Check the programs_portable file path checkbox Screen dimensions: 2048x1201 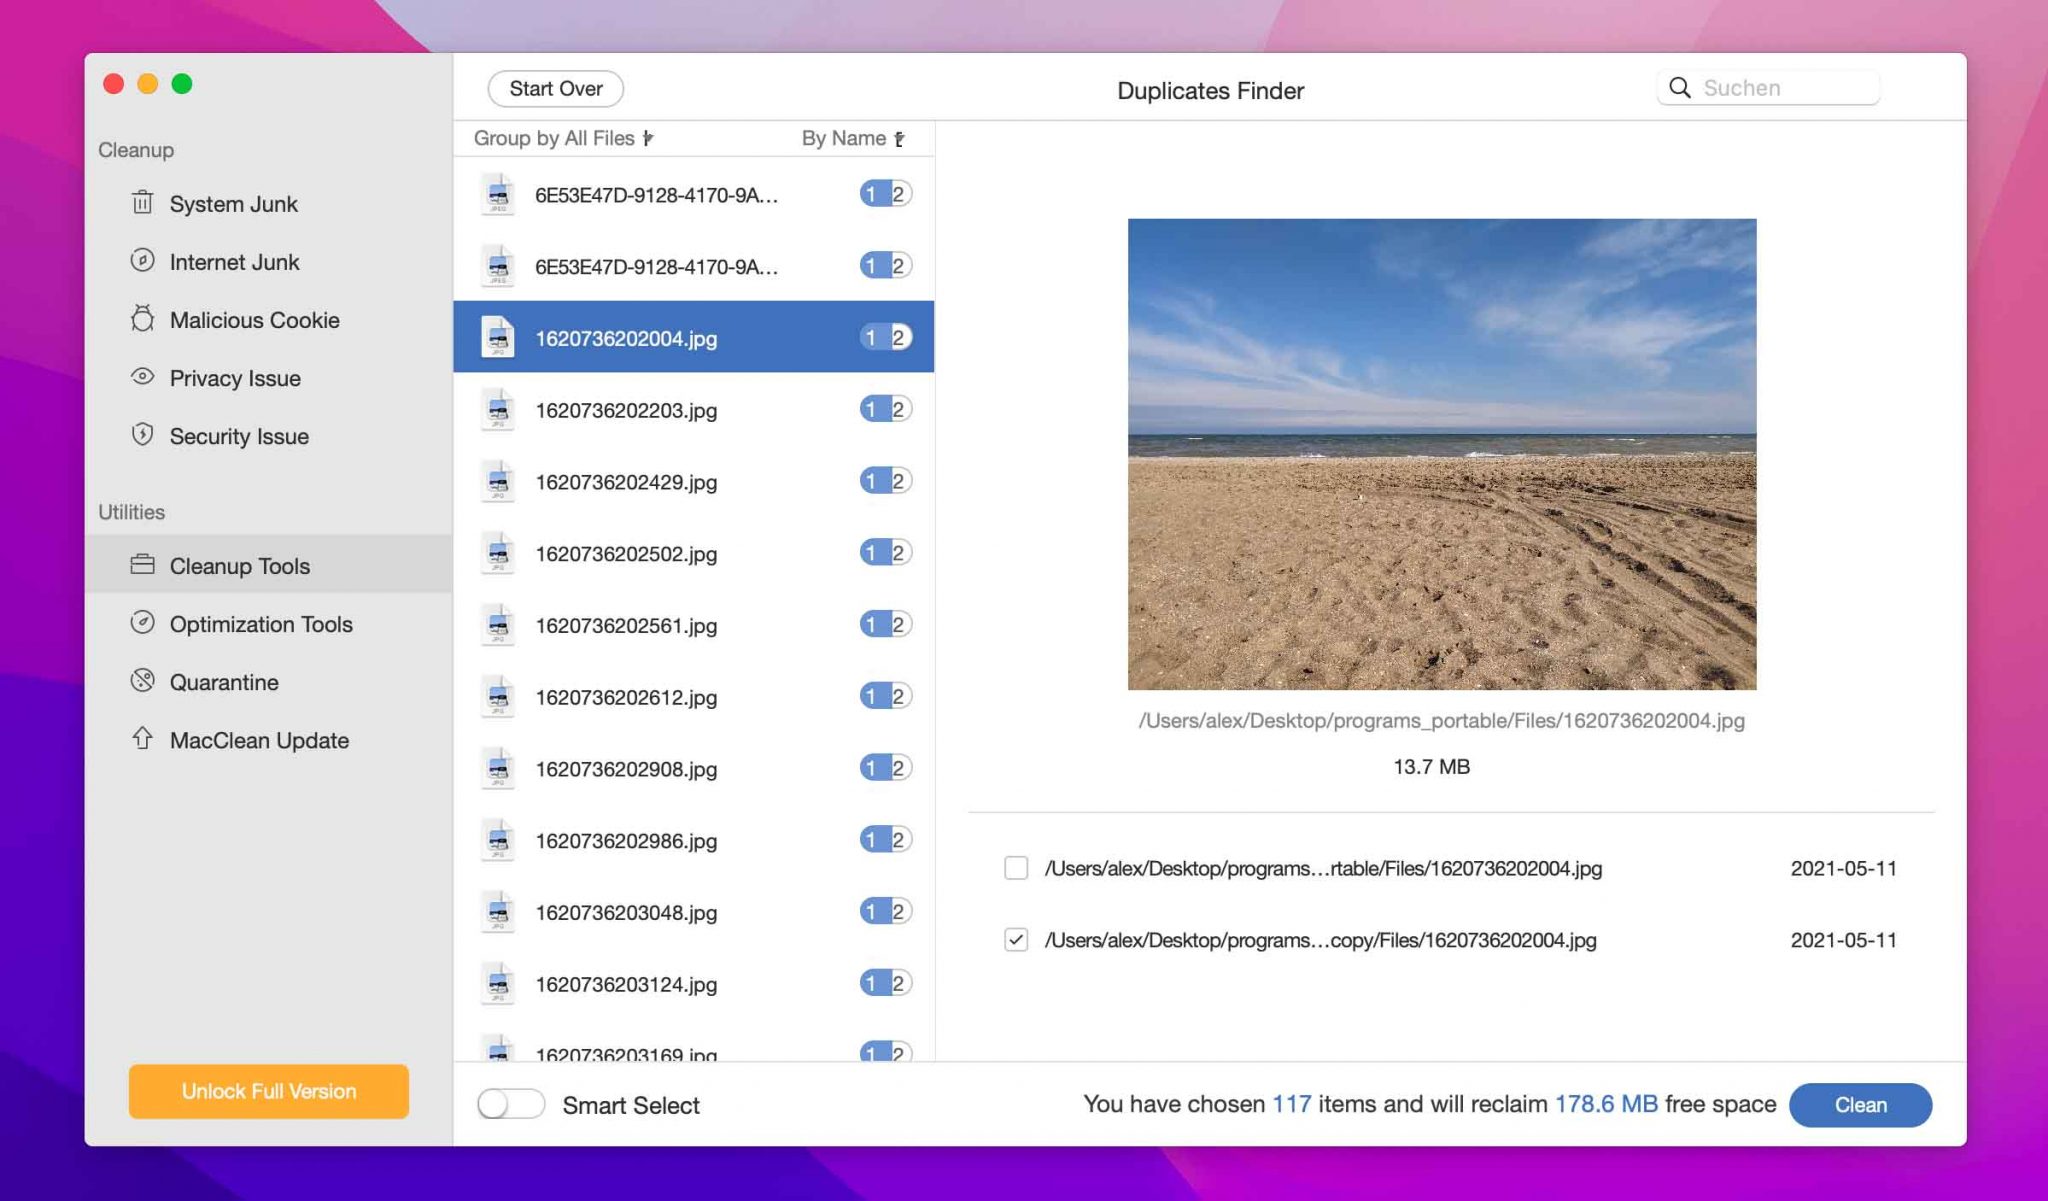[x=1016, y=868]
